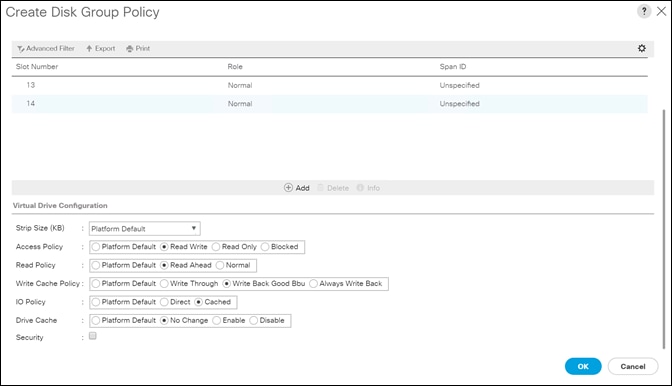Set IO Policy to Direct
Image resolution: width=672 pixels, height=386 pixels.
click(x=164, y=302)
